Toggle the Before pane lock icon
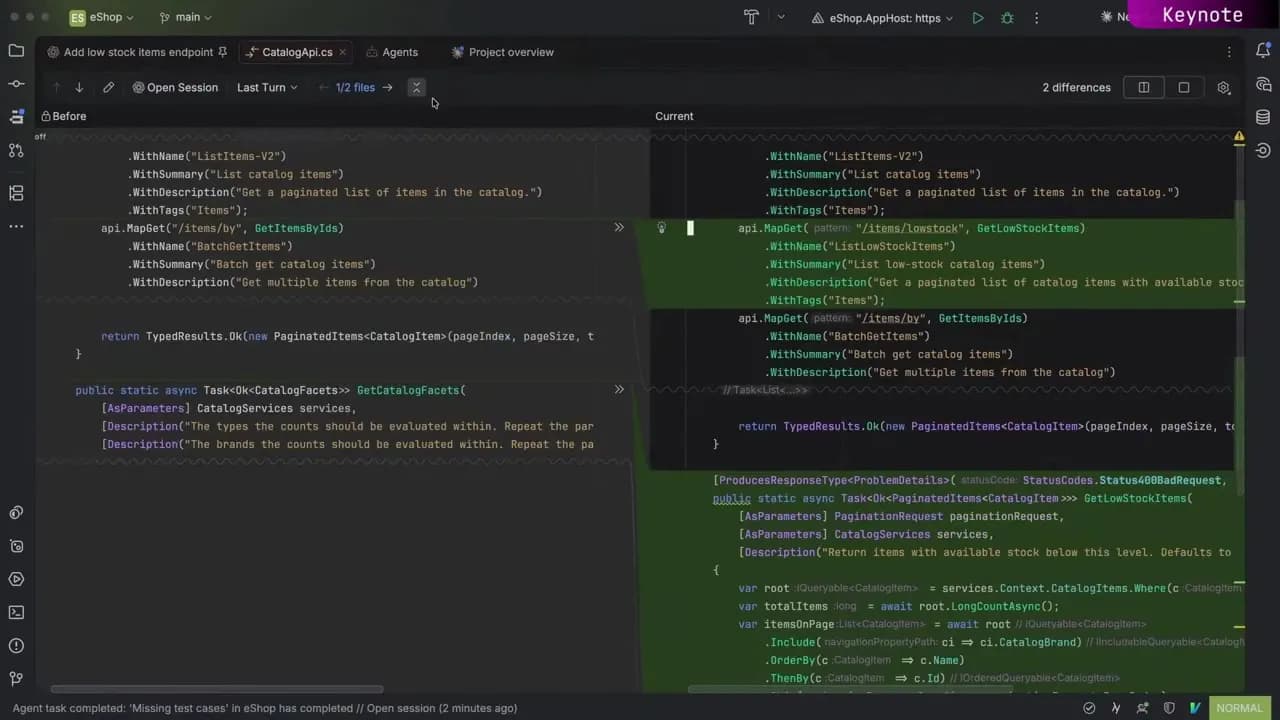 point(46,117)
